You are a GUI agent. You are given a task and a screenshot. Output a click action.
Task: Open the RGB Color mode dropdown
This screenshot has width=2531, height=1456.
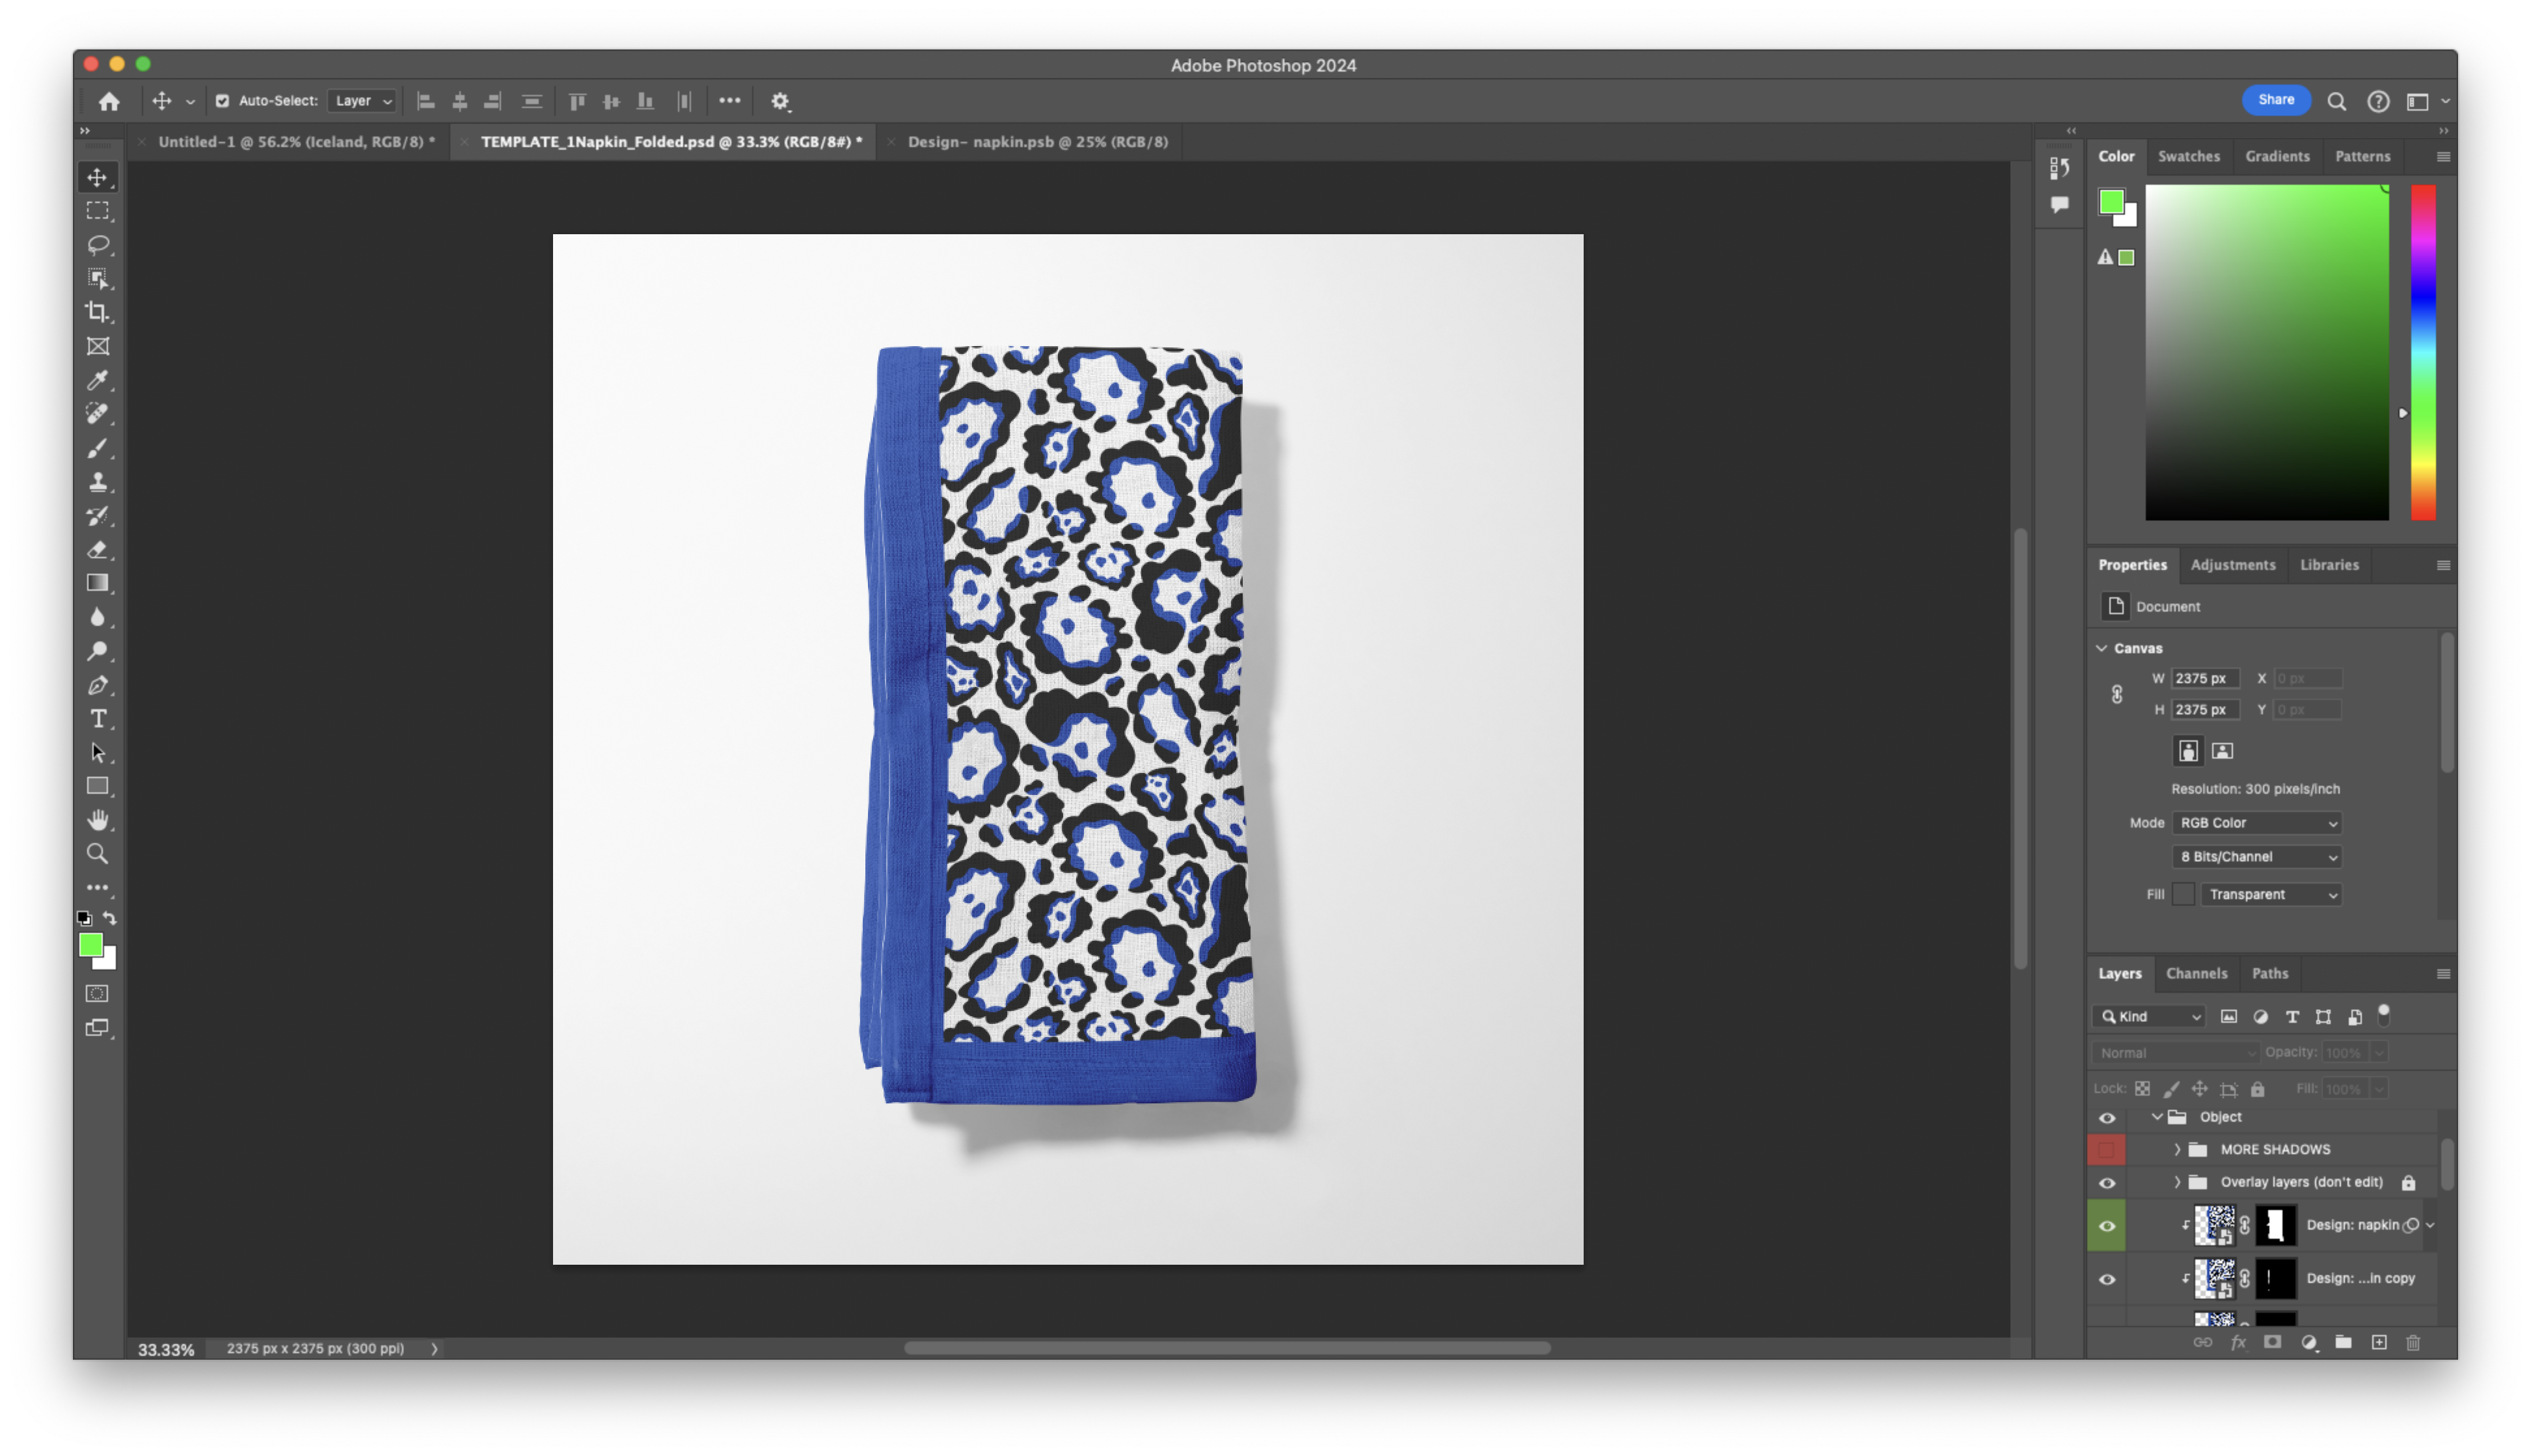pyautogui.click(x=2257, y=823)
